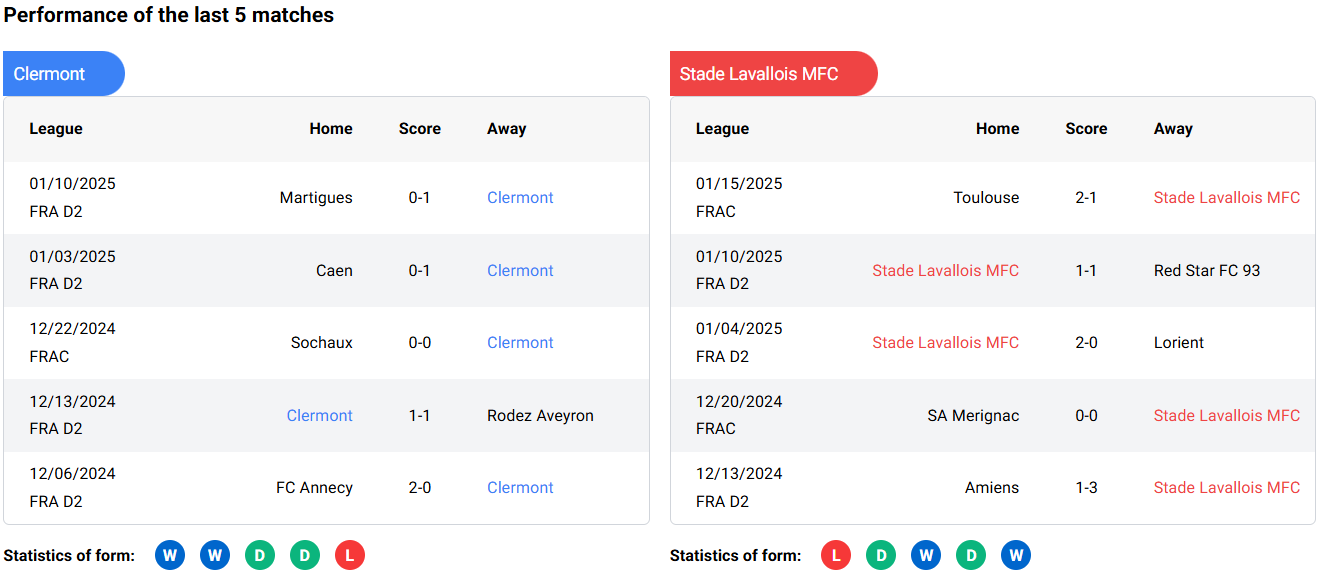Open Clermont link in the Martigues match row

520,198
